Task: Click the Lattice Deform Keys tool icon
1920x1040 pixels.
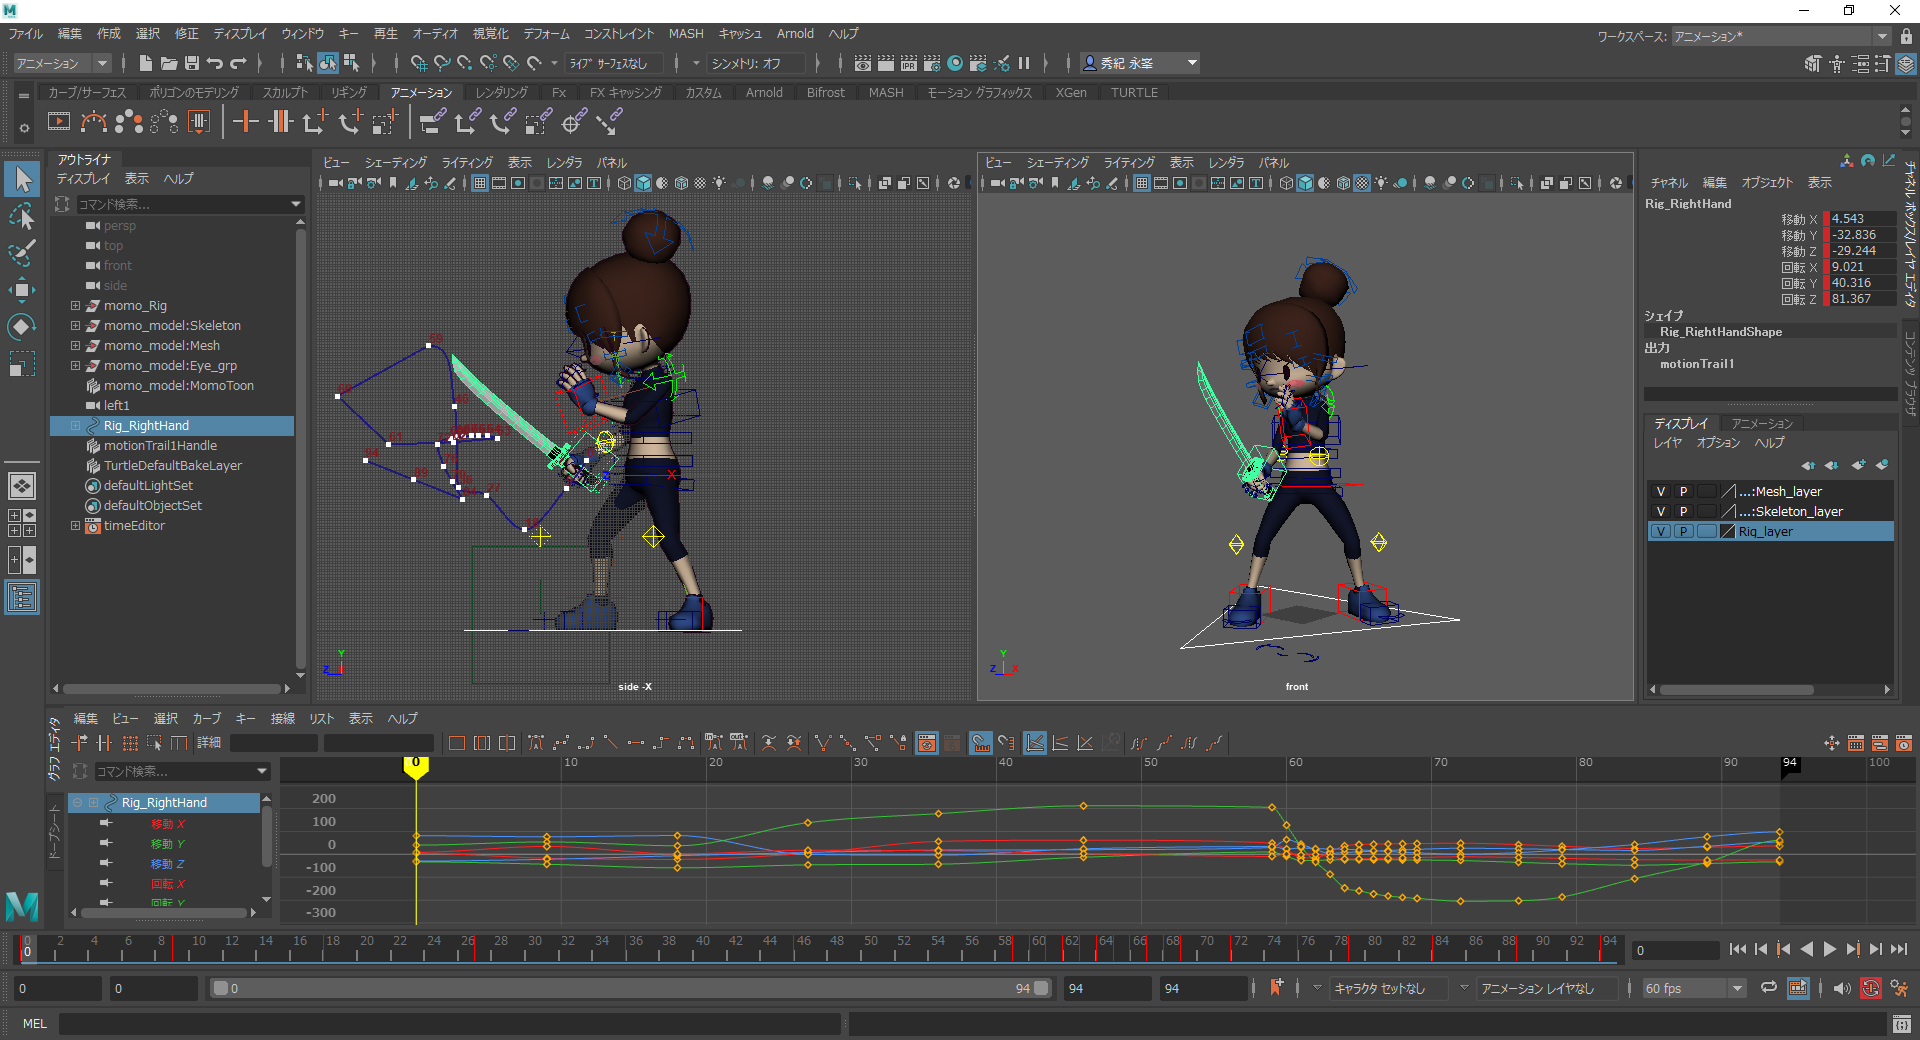Action: 130,743
